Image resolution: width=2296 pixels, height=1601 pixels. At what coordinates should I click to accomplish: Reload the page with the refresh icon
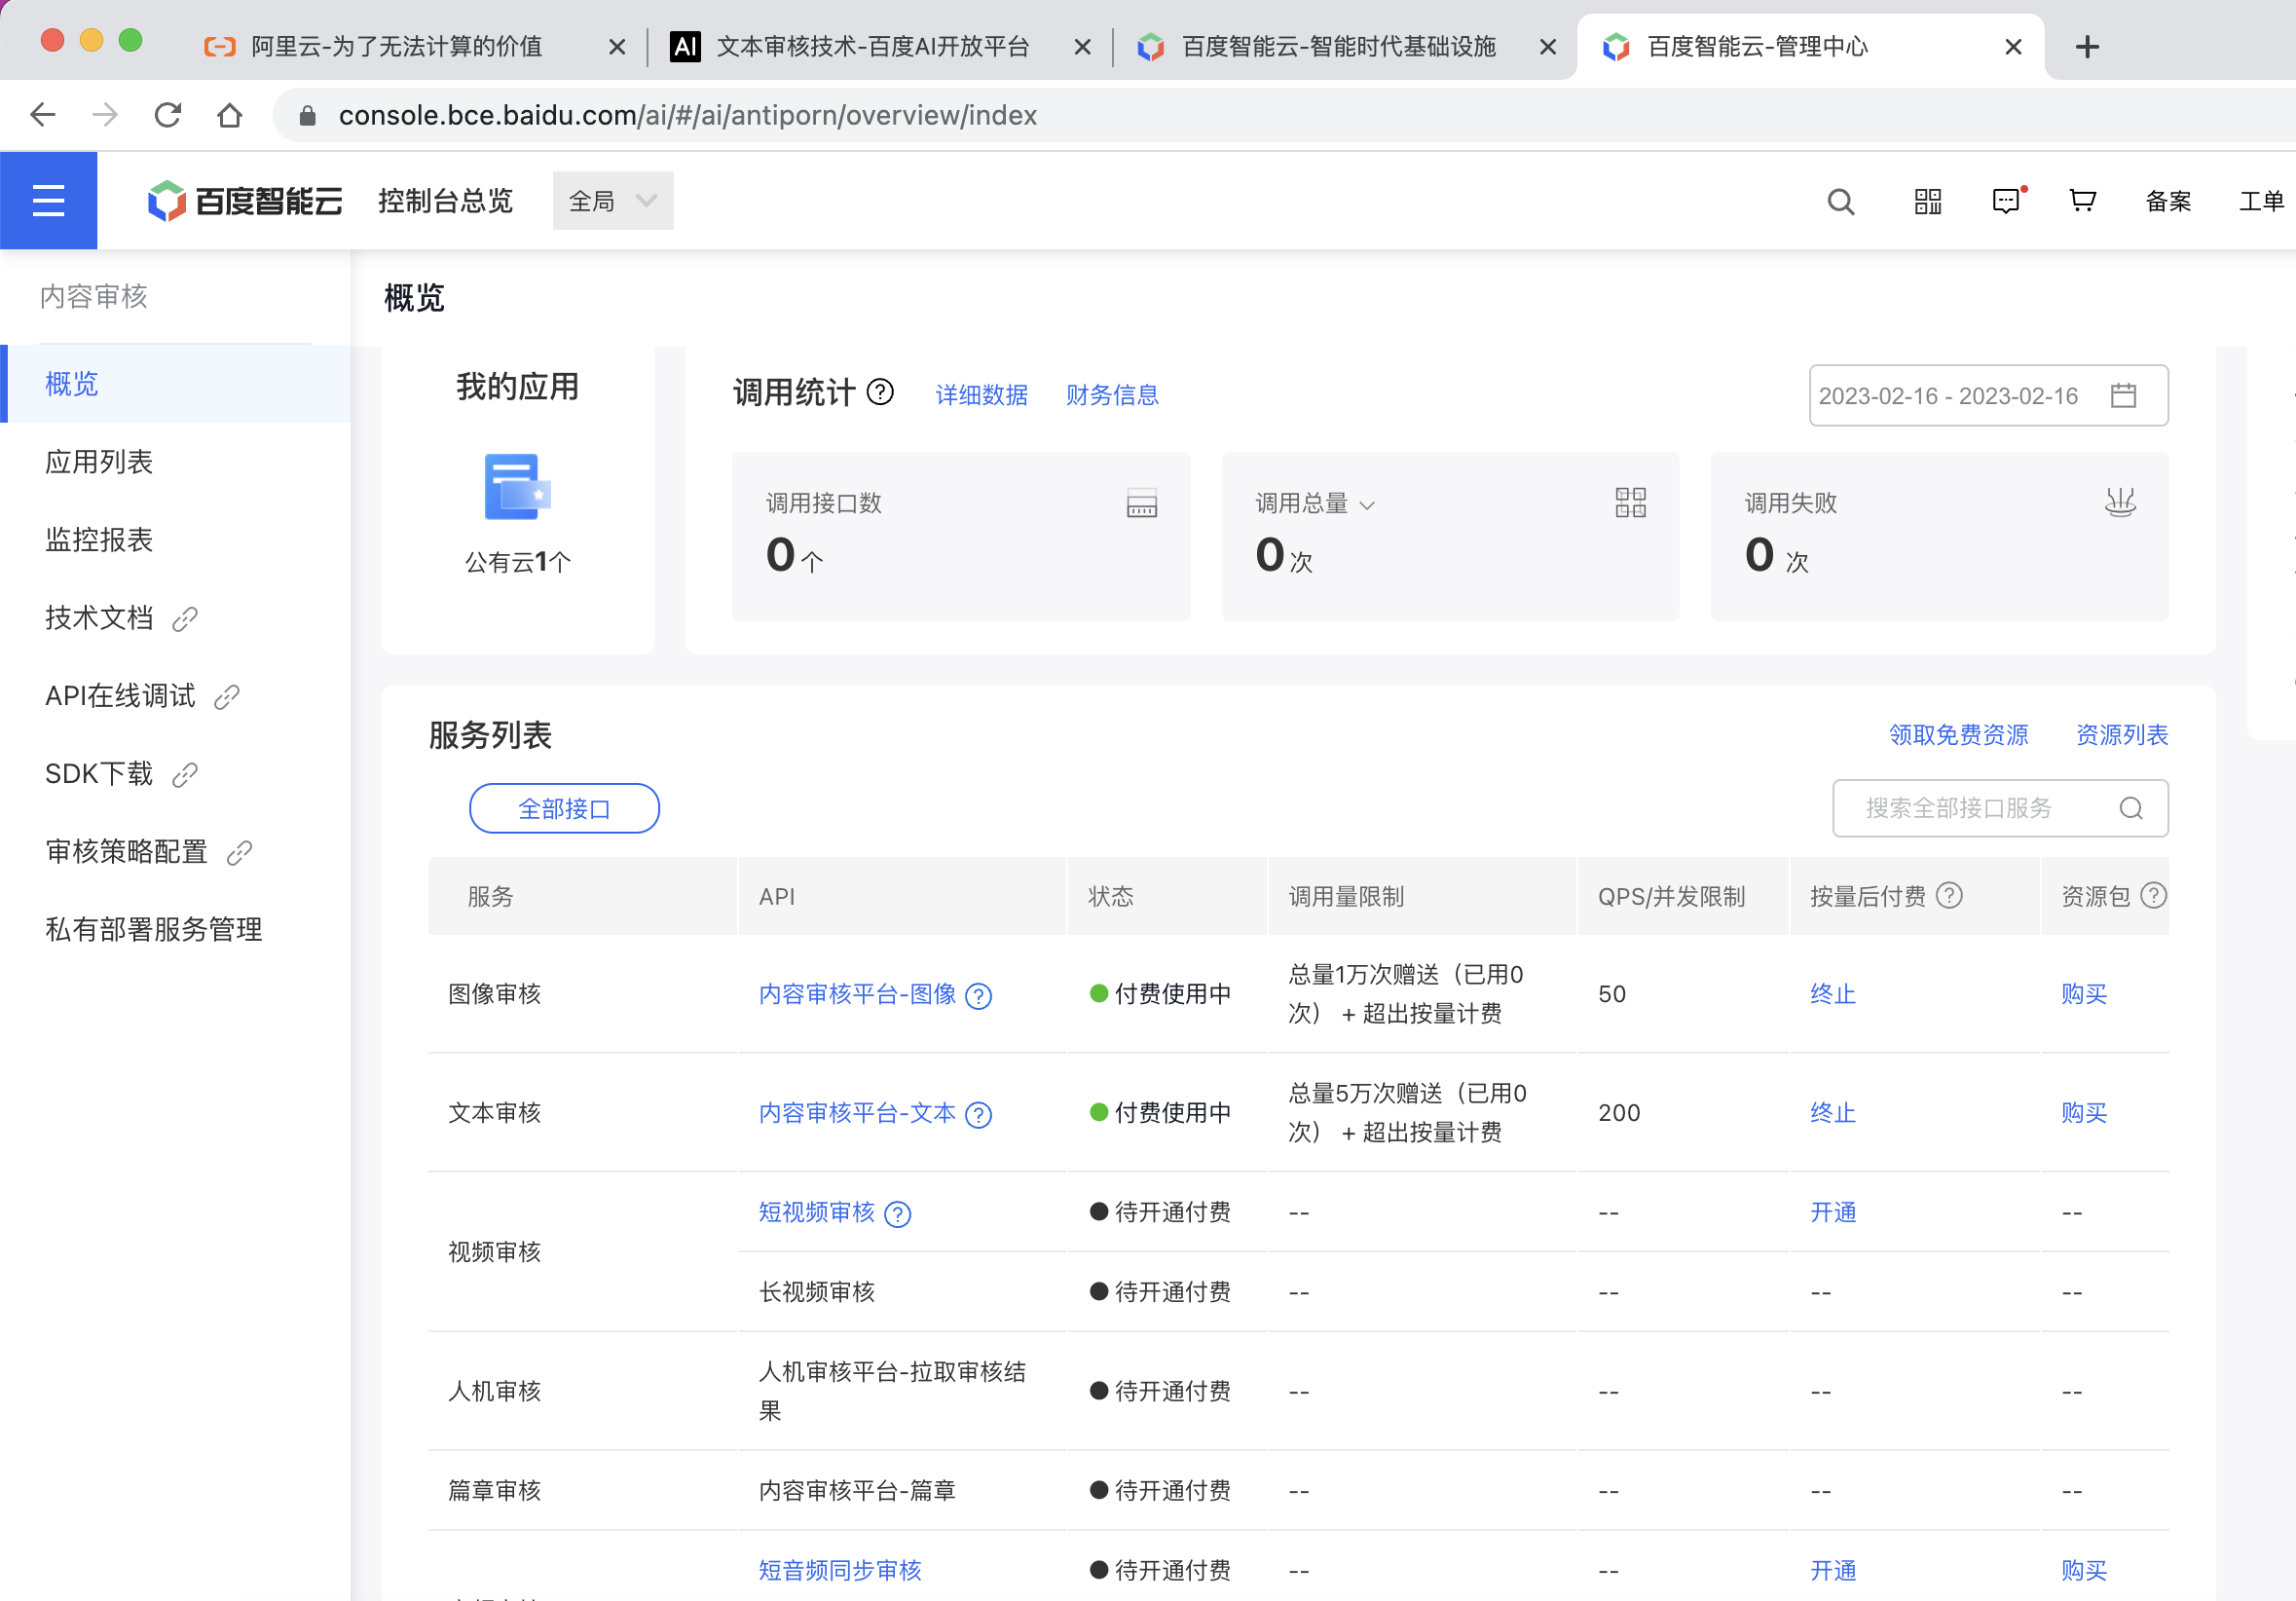[x=168, y=115]
